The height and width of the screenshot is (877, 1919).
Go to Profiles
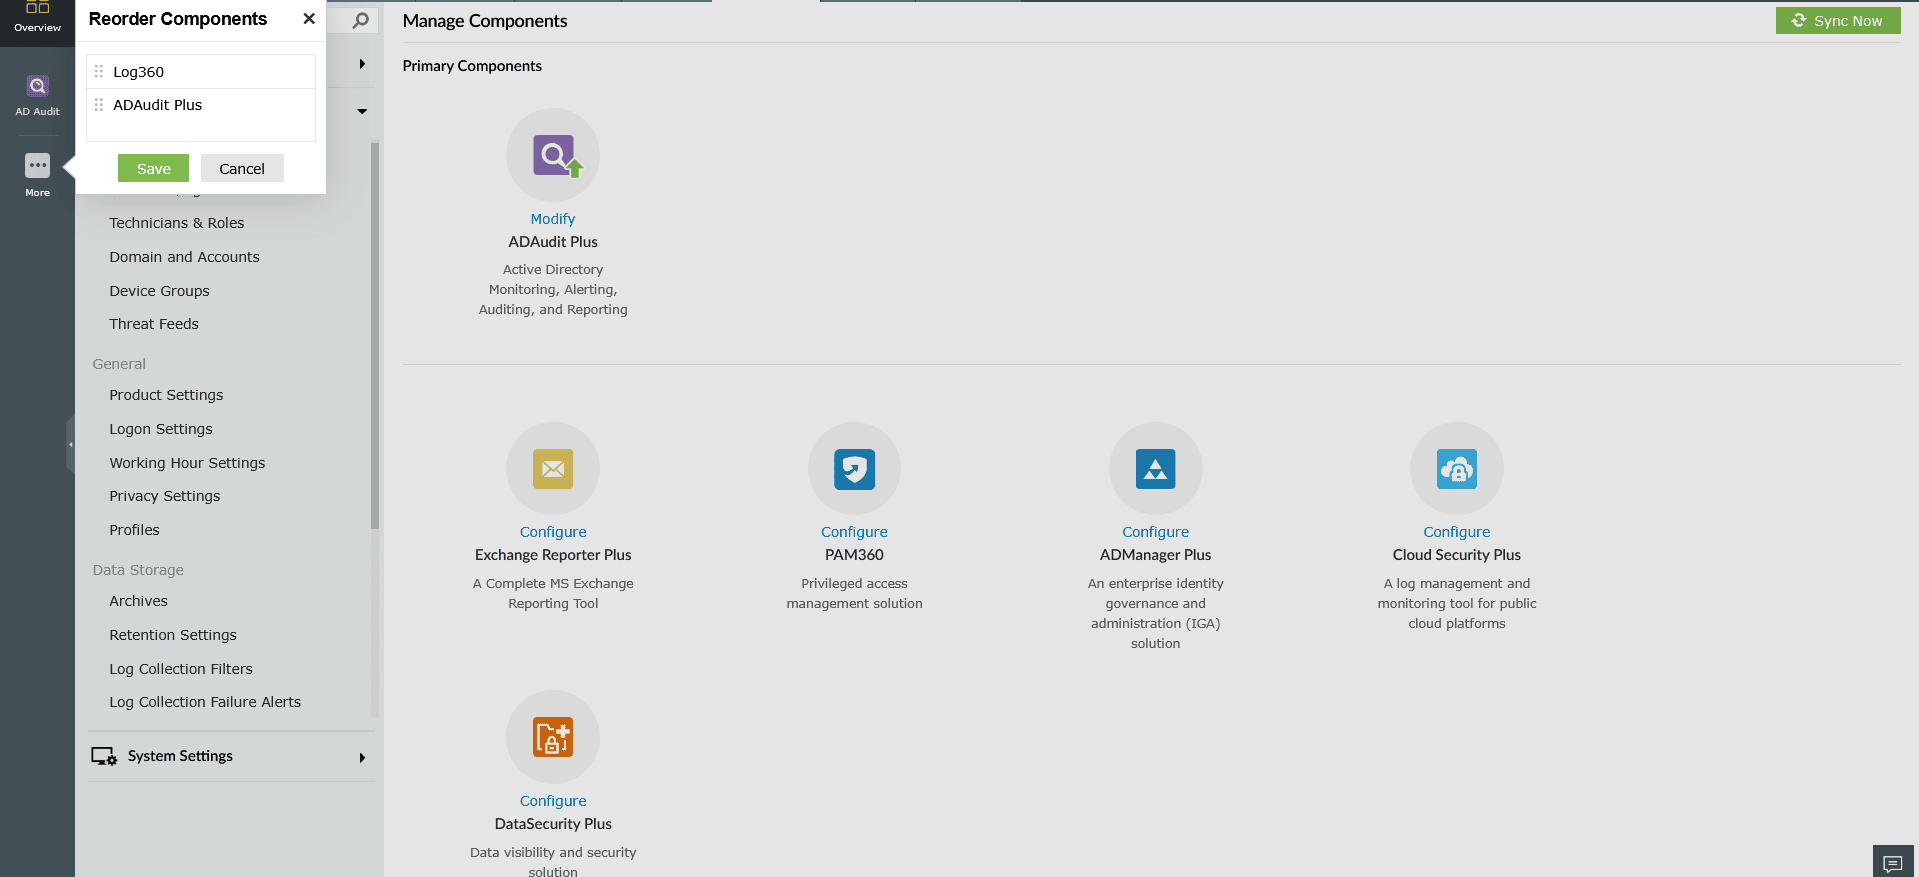tap(134, 530)
